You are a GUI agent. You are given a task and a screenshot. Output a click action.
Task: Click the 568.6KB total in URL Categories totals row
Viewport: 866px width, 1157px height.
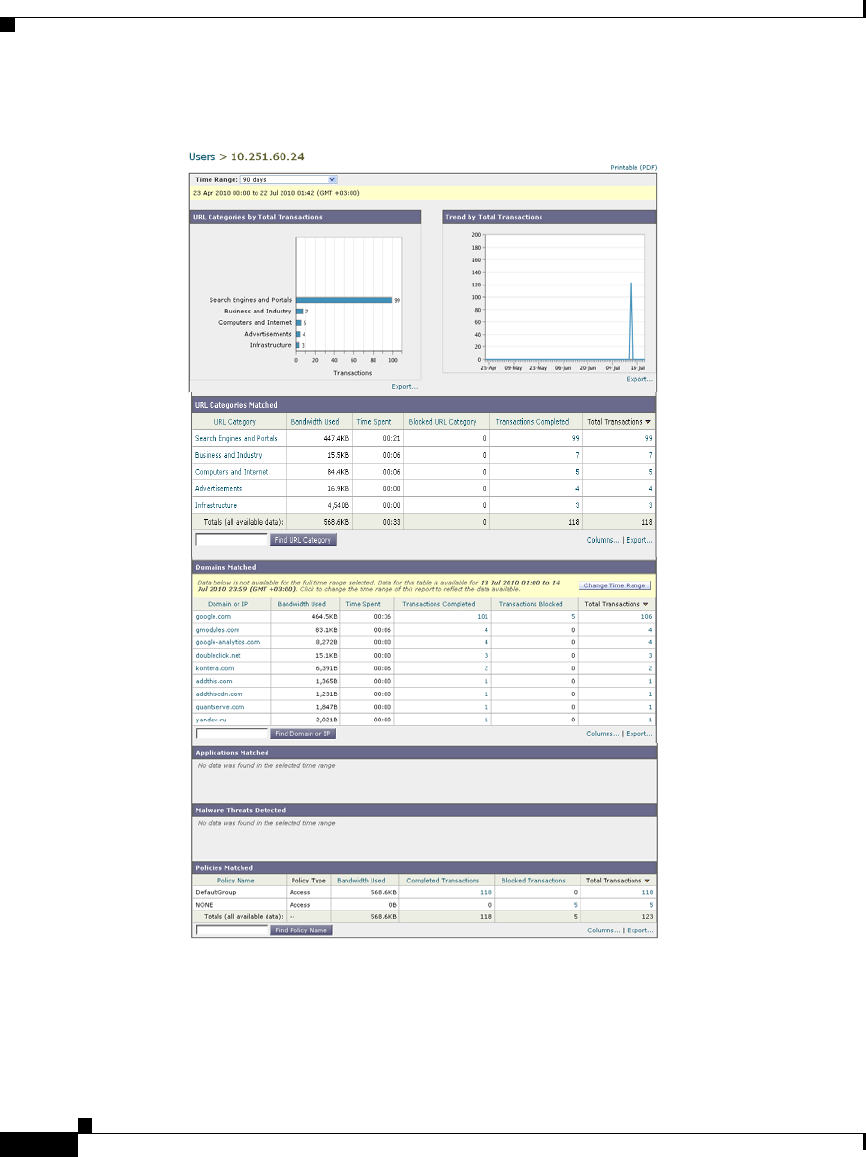[336, 522]
